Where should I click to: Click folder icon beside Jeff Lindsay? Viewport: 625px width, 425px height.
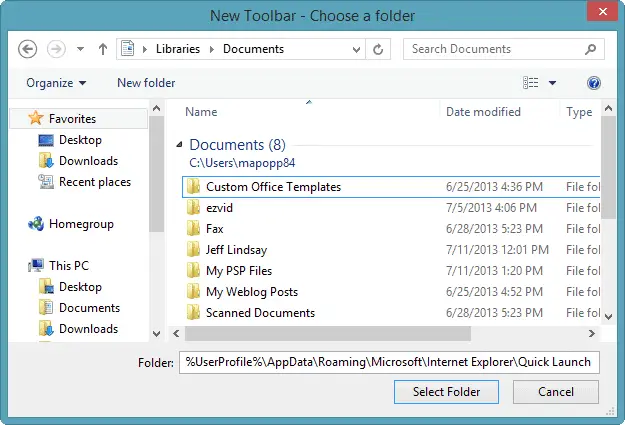click(x=193, y=249)
